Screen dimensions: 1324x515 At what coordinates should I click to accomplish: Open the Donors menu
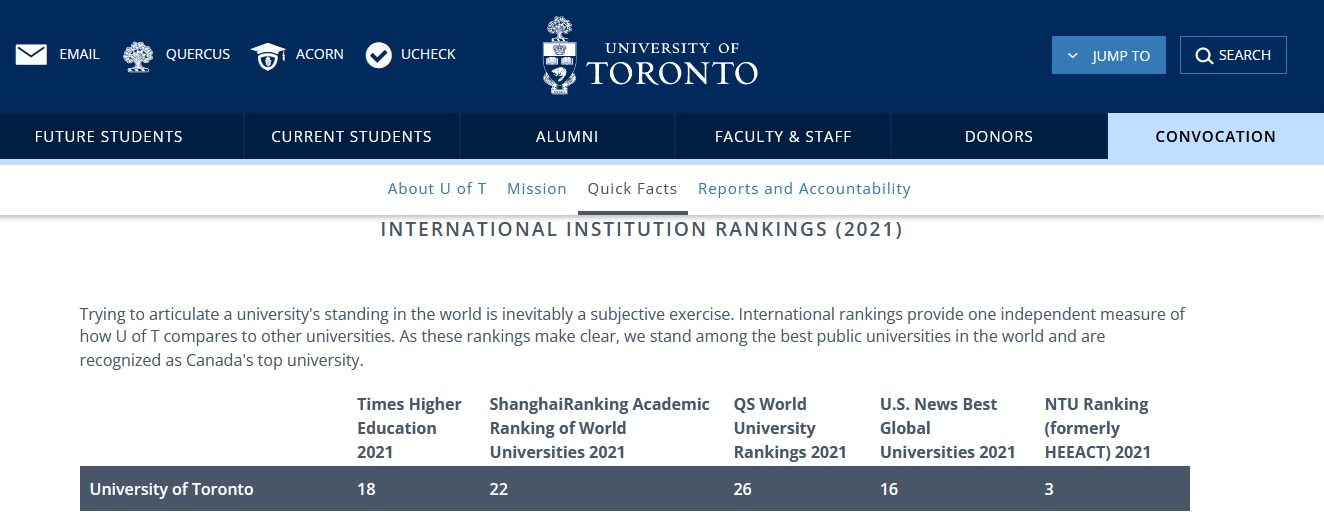[999, 136]
